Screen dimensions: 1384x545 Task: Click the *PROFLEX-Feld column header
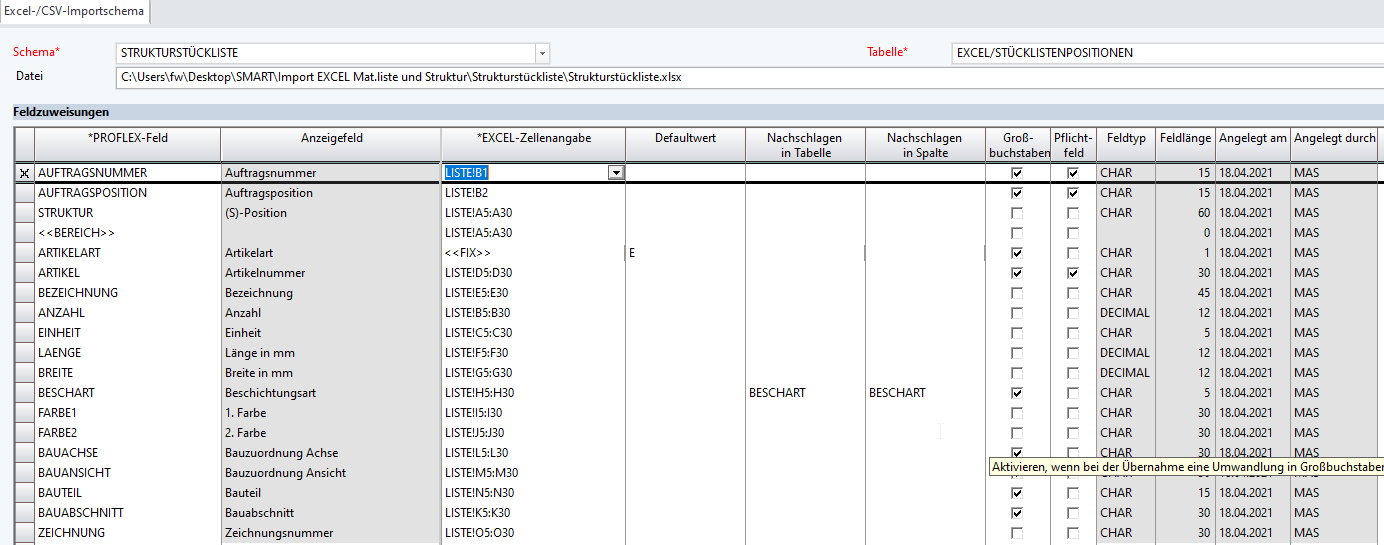[x=128, y=138]
